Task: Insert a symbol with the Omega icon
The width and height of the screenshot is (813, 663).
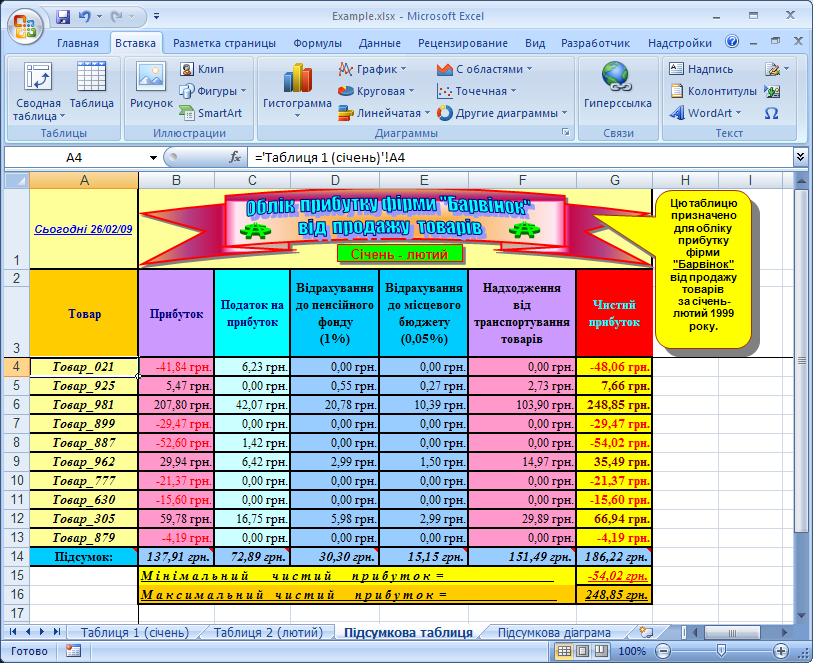Action: pyautogui.click(x=772, y=112)
